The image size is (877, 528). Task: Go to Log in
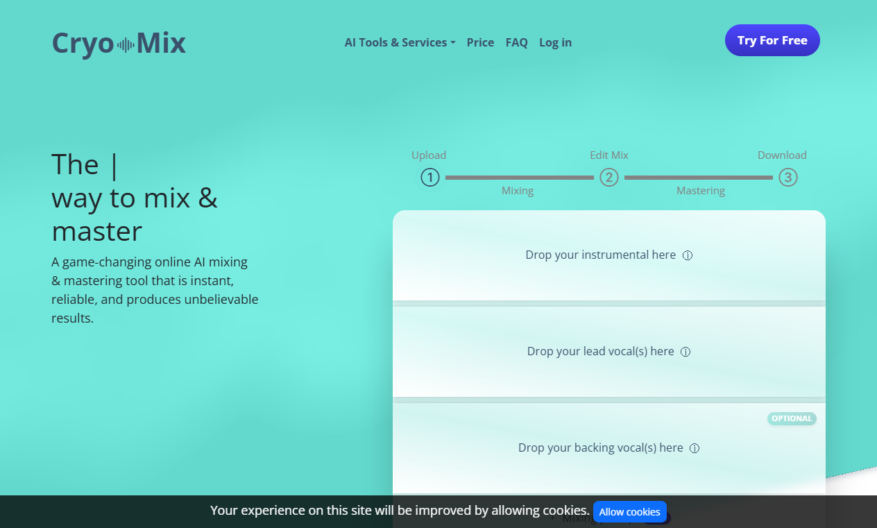point(555,43)
